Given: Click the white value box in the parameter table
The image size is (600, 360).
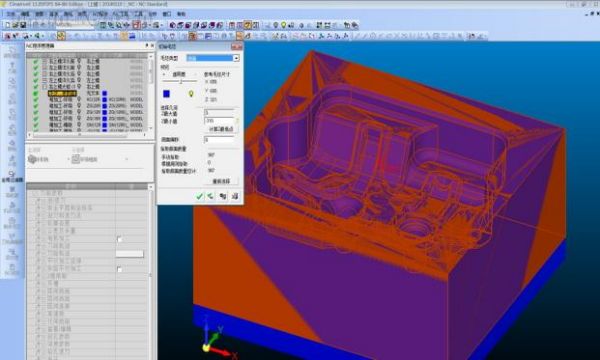Looking at the screenshot, I should pyautogui.click(x=130, y=254).
